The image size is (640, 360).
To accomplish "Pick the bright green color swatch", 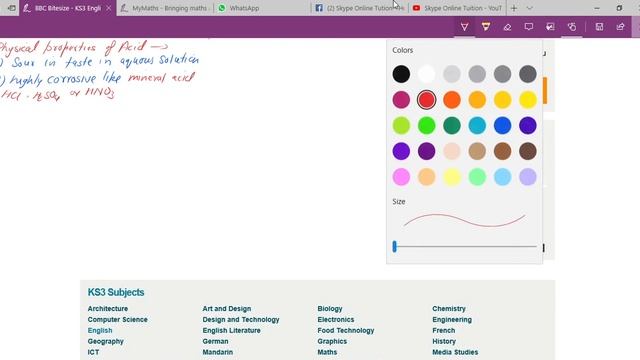I will [427, 126].
